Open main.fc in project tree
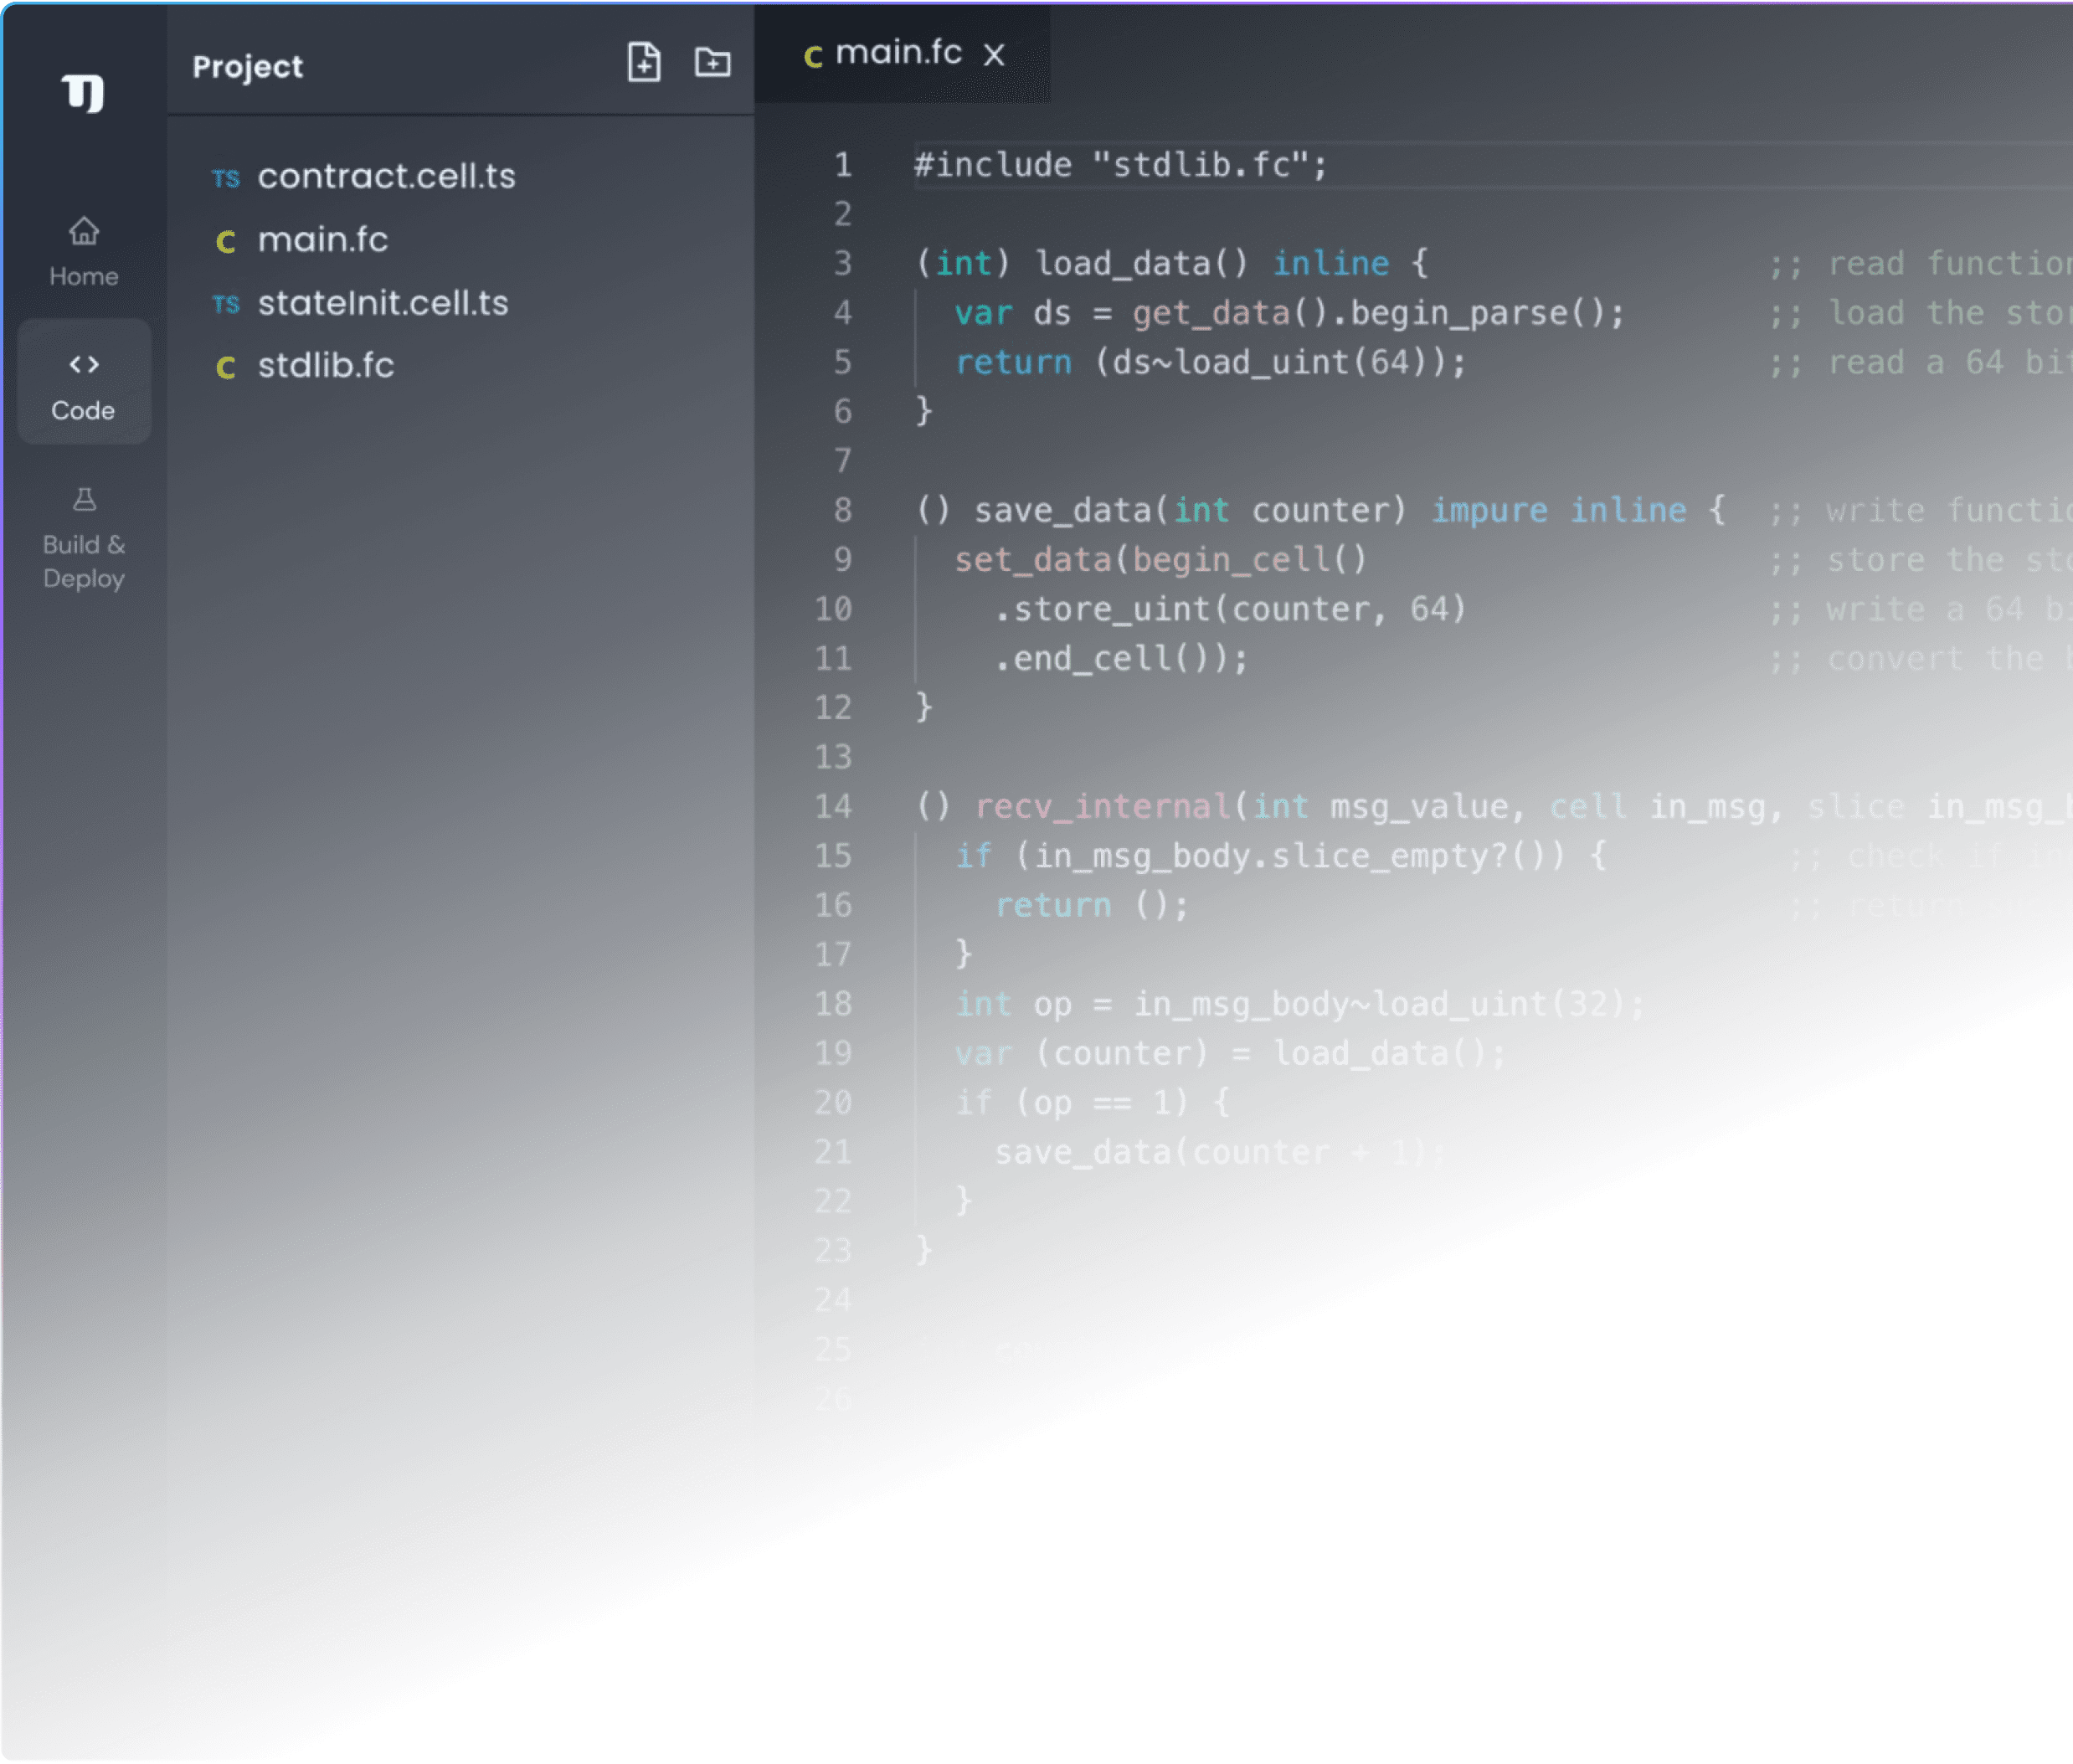The width and height of the screenshot is (2073, 1764). tap(322, 240)
